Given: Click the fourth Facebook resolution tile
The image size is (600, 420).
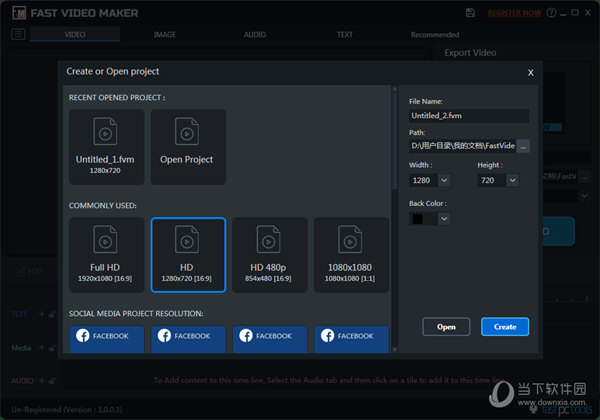Looking at the screenshot, I should point(351,339).
